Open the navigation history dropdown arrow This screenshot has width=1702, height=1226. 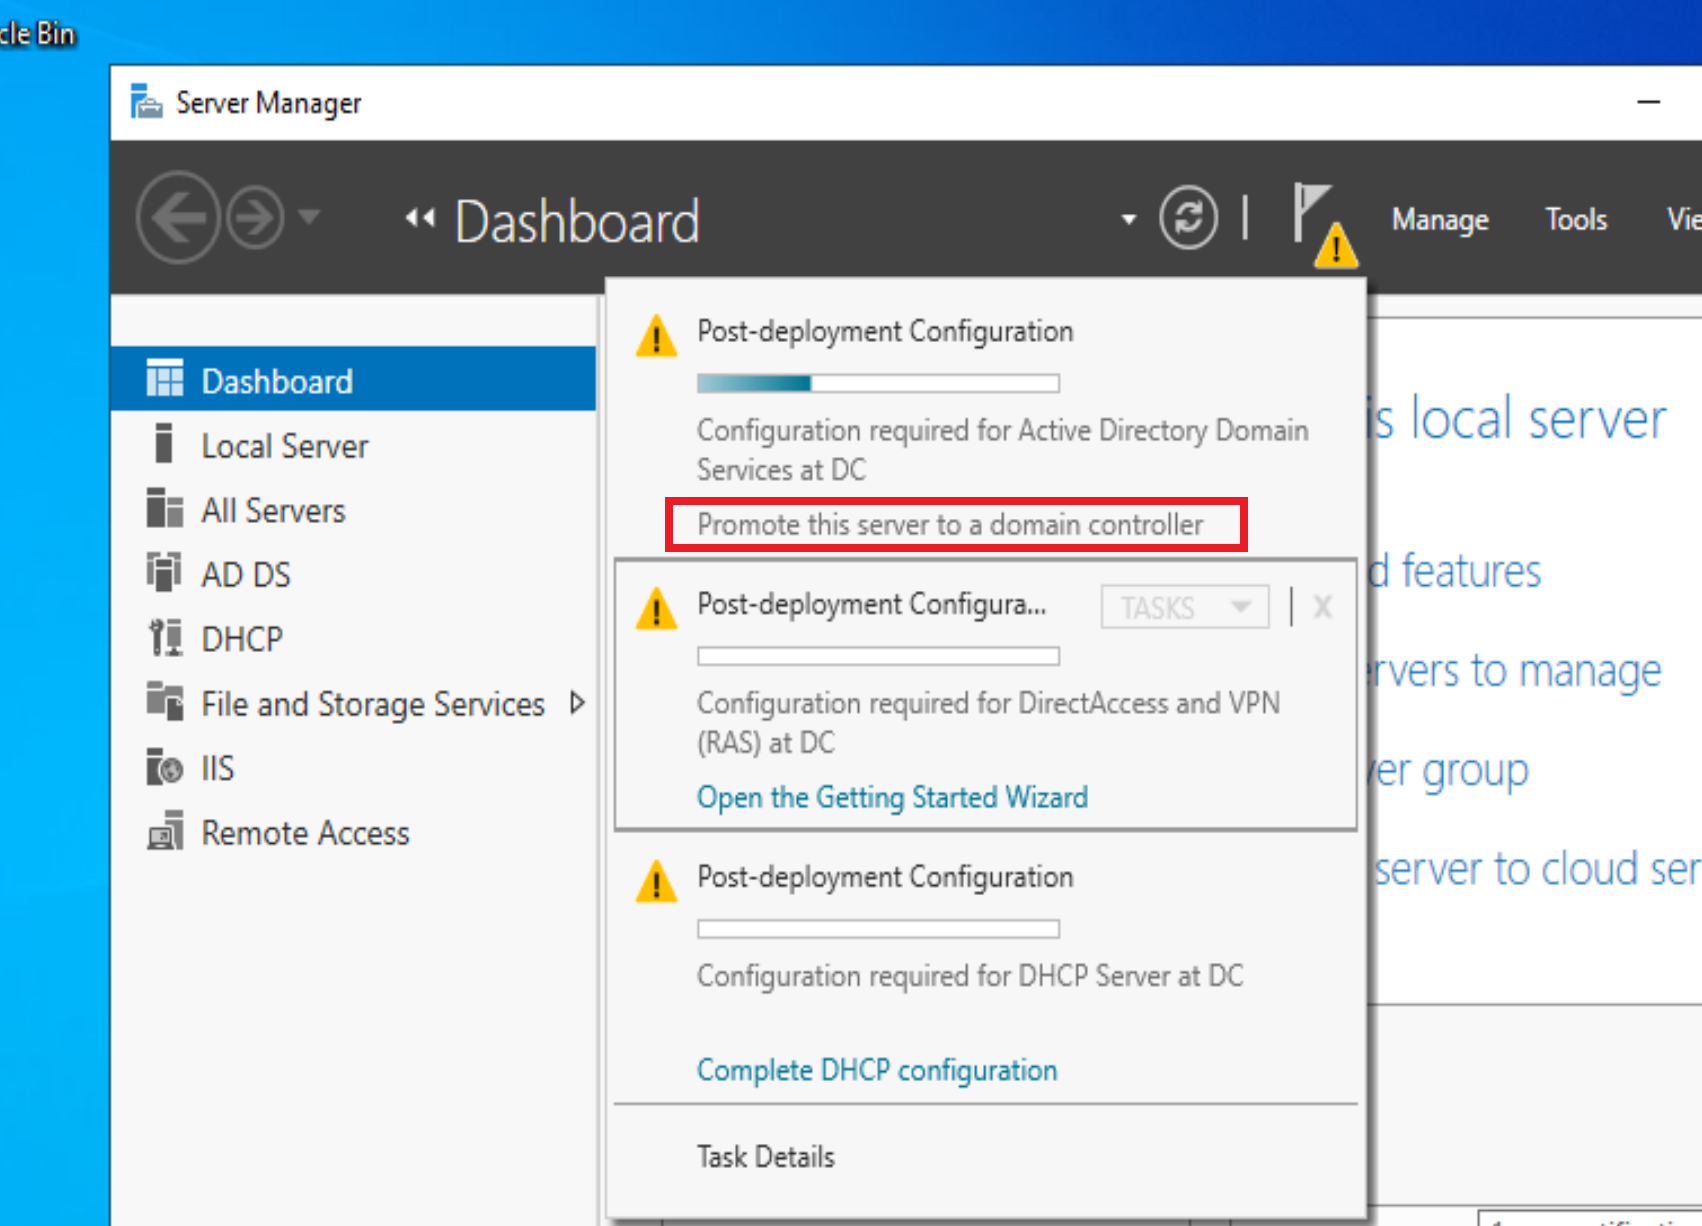[x=309, y=216]
